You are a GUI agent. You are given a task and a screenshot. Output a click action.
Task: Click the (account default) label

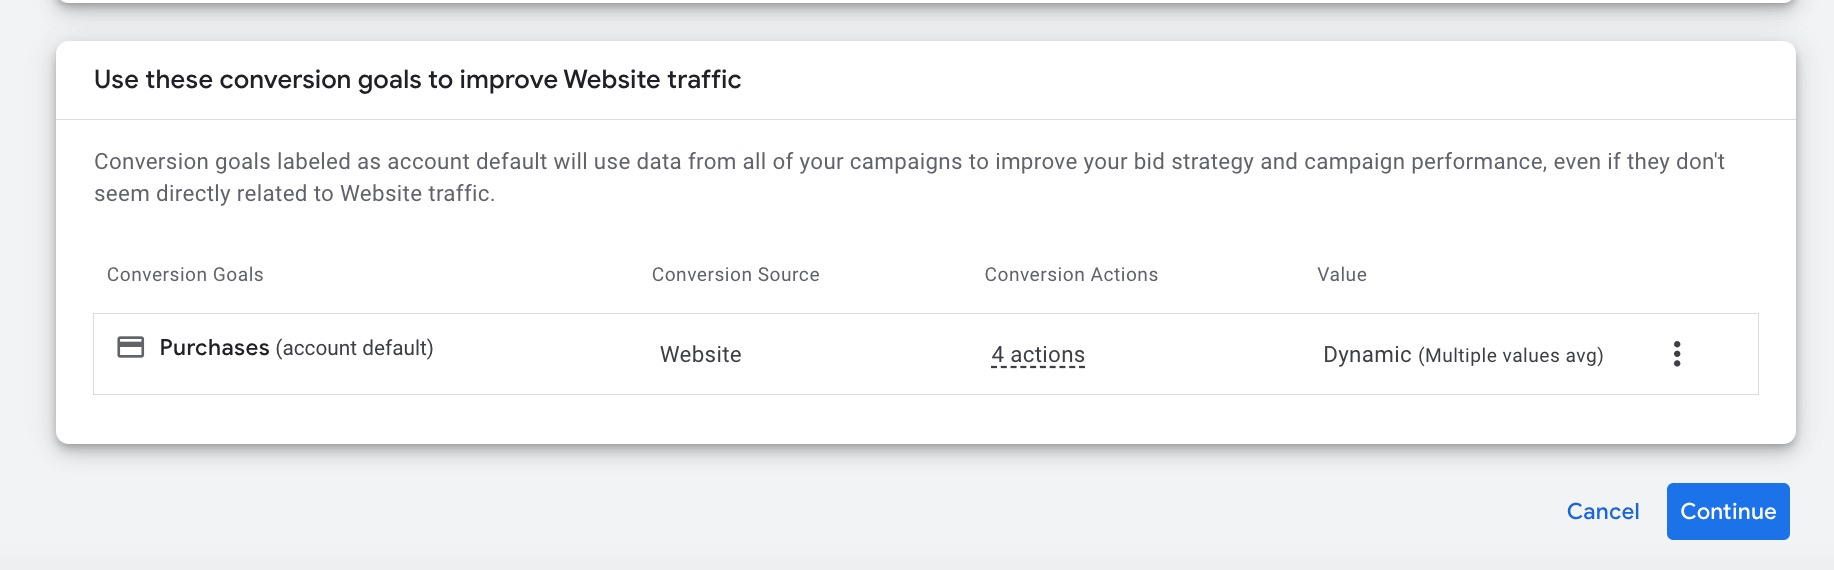354,348
